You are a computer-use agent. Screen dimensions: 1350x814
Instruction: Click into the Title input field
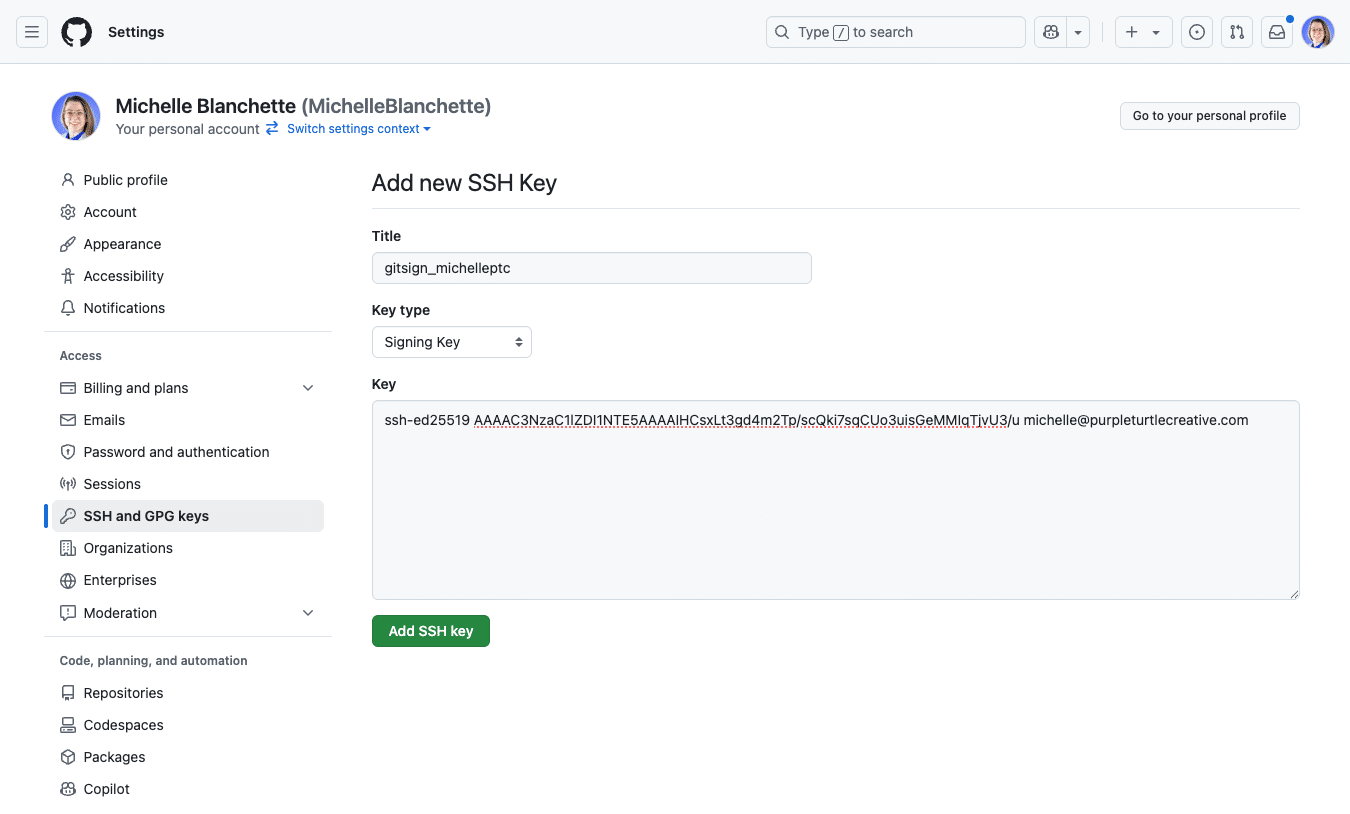(591, 268)
